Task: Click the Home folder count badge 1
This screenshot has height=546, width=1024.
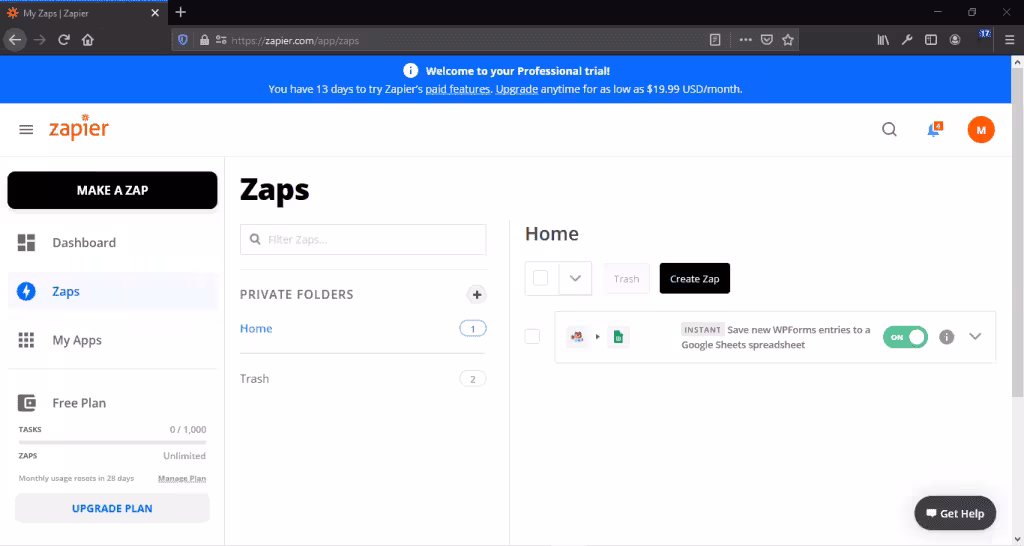Action: pos(473,329)
